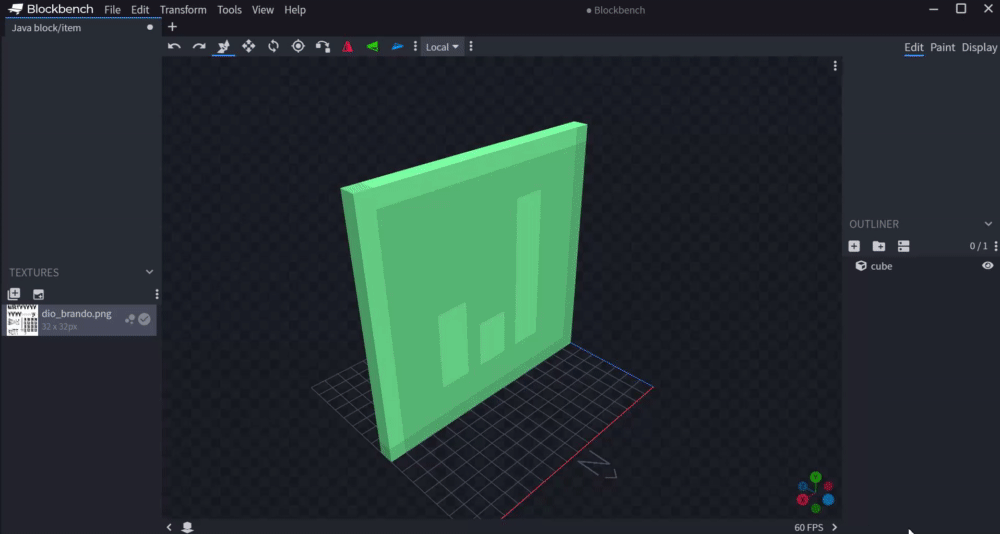The height and width of the screenshot is (534, 1000).
Task: Open Outliner panel three-dot menu
Action: [x=996, y=246]
